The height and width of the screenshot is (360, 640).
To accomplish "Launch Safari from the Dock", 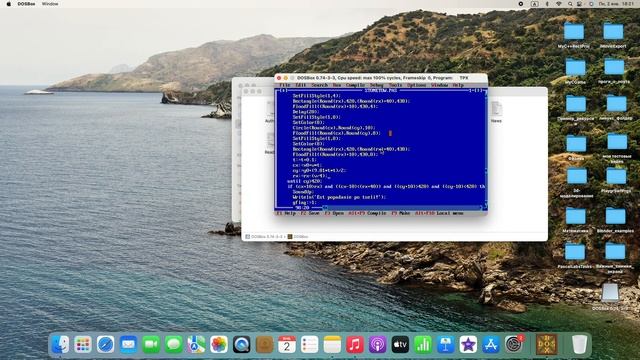I will coord(105,345).
